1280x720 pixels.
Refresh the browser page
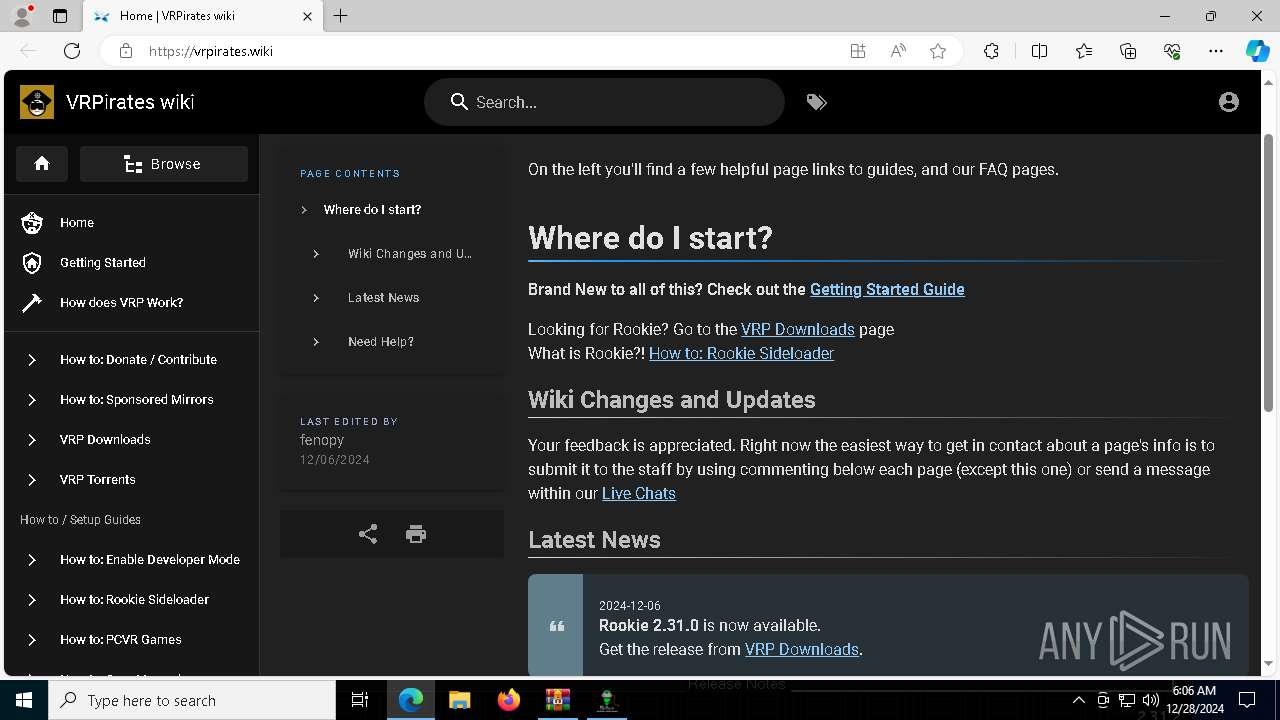72,51
